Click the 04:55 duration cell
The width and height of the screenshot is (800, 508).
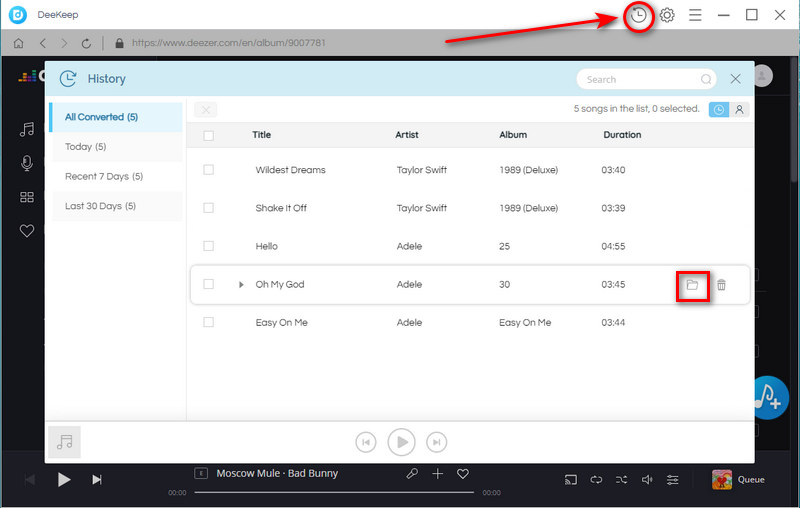613,246
